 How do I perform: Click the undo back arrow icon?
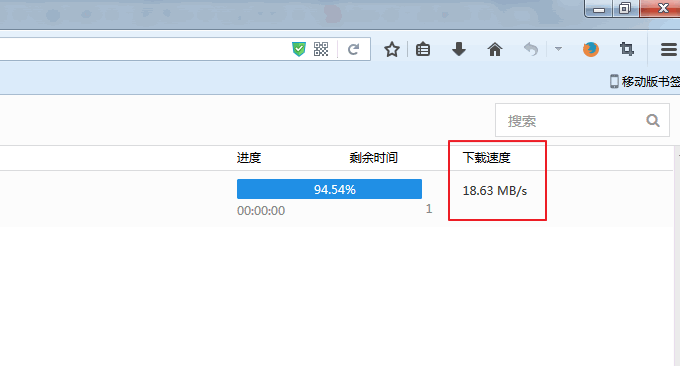[x=531, y=49]
